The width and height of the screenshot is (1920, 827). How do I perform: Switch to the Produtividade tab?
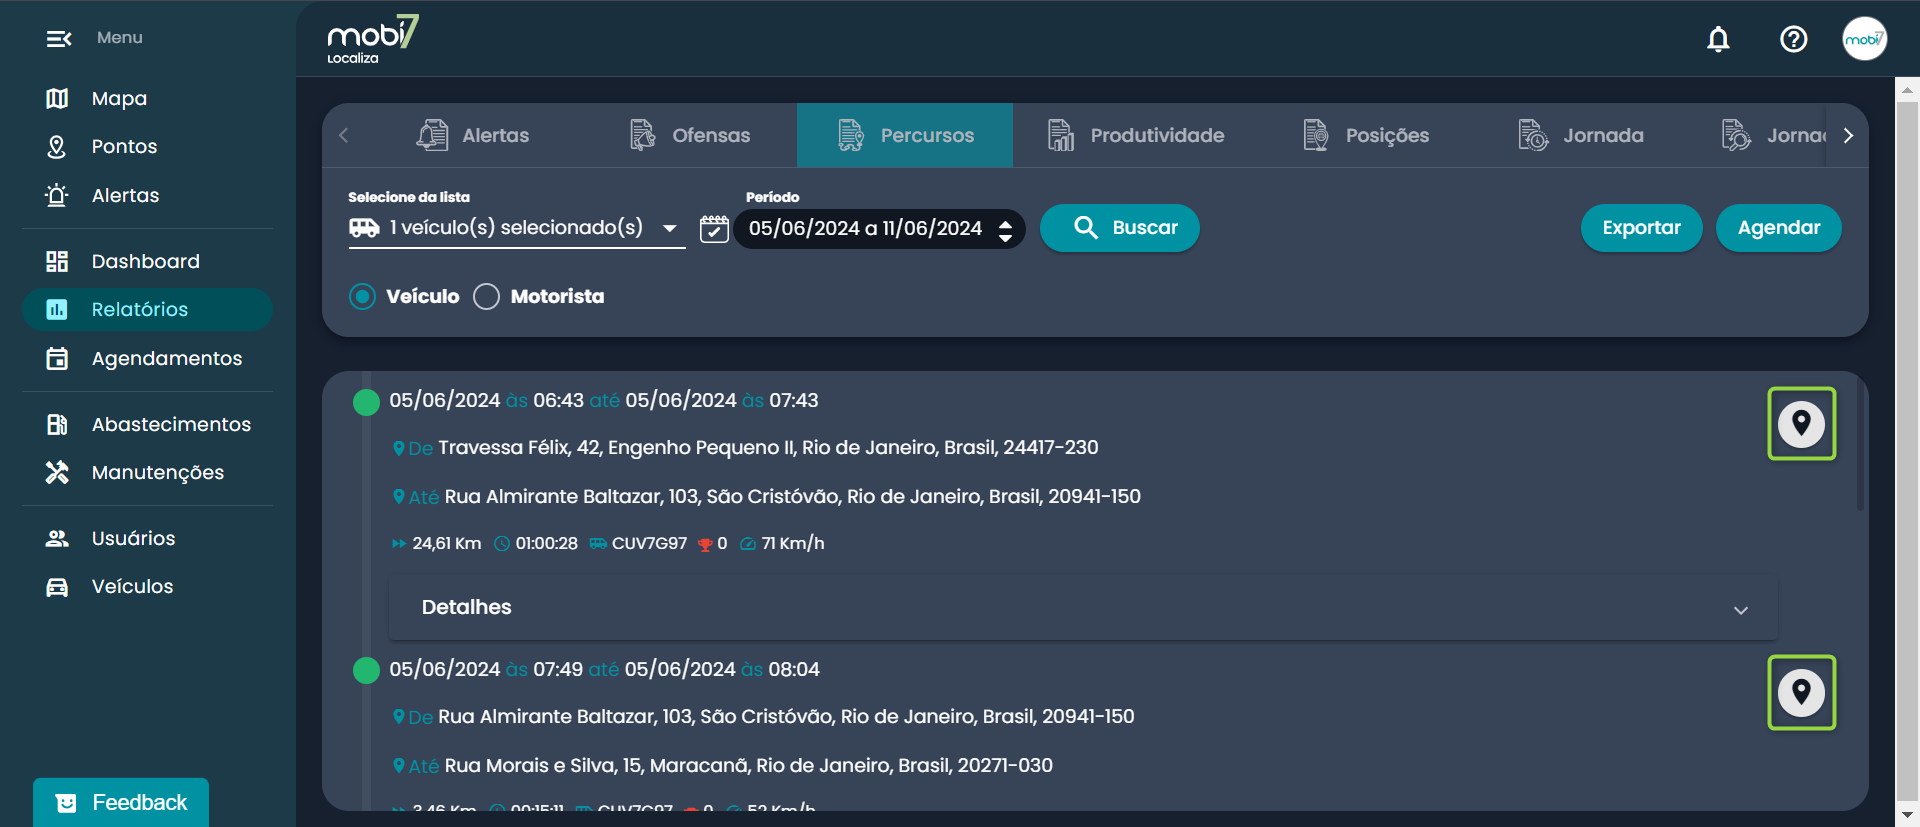click(1136, 135)
